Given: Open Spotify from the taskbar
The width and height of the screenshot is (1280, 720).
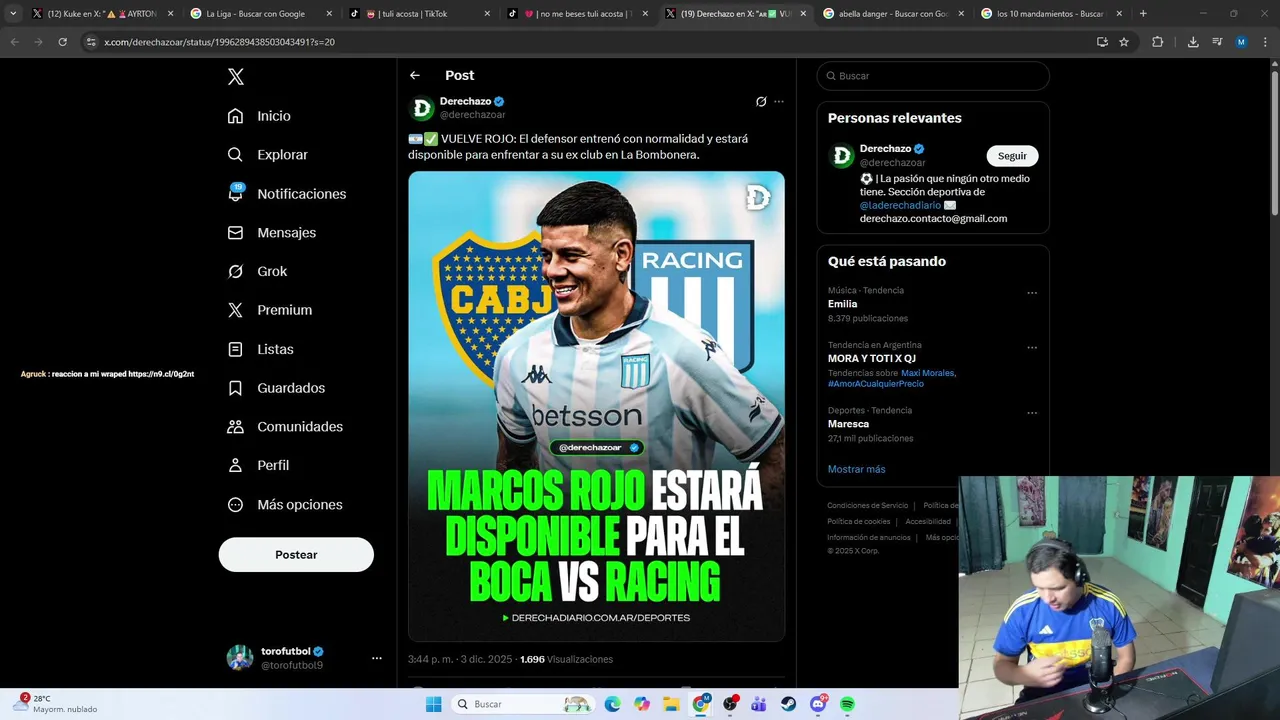Looking at the screenshot, I should pyautogui.click(x=847, y=704).
